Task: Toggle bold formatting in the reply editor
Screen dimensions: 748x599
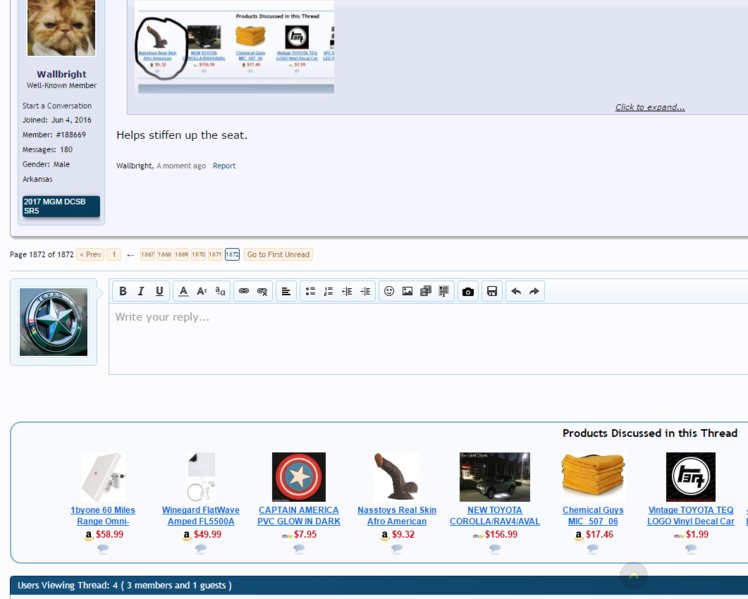Action: tap(123, 291)
